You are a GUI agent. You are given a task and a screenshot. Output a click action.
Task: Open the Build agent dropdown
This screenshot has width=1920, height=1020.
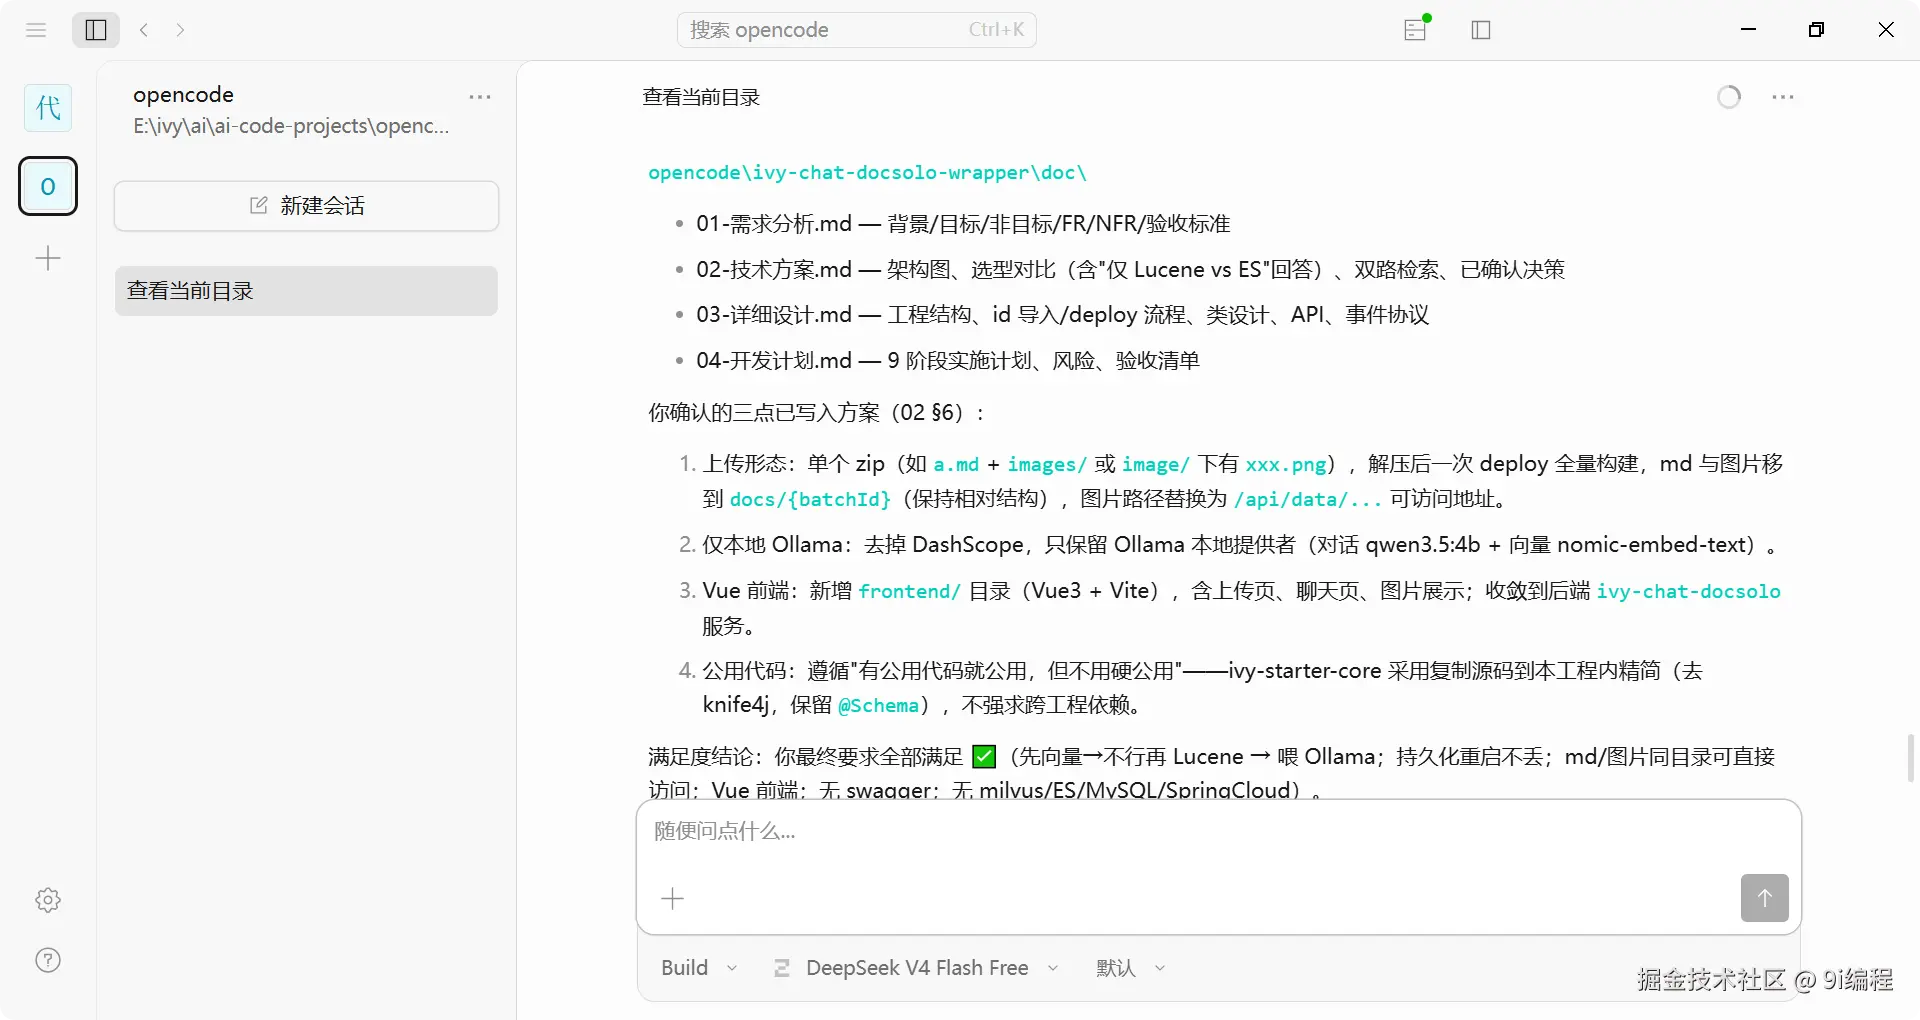tap(699, 968)
